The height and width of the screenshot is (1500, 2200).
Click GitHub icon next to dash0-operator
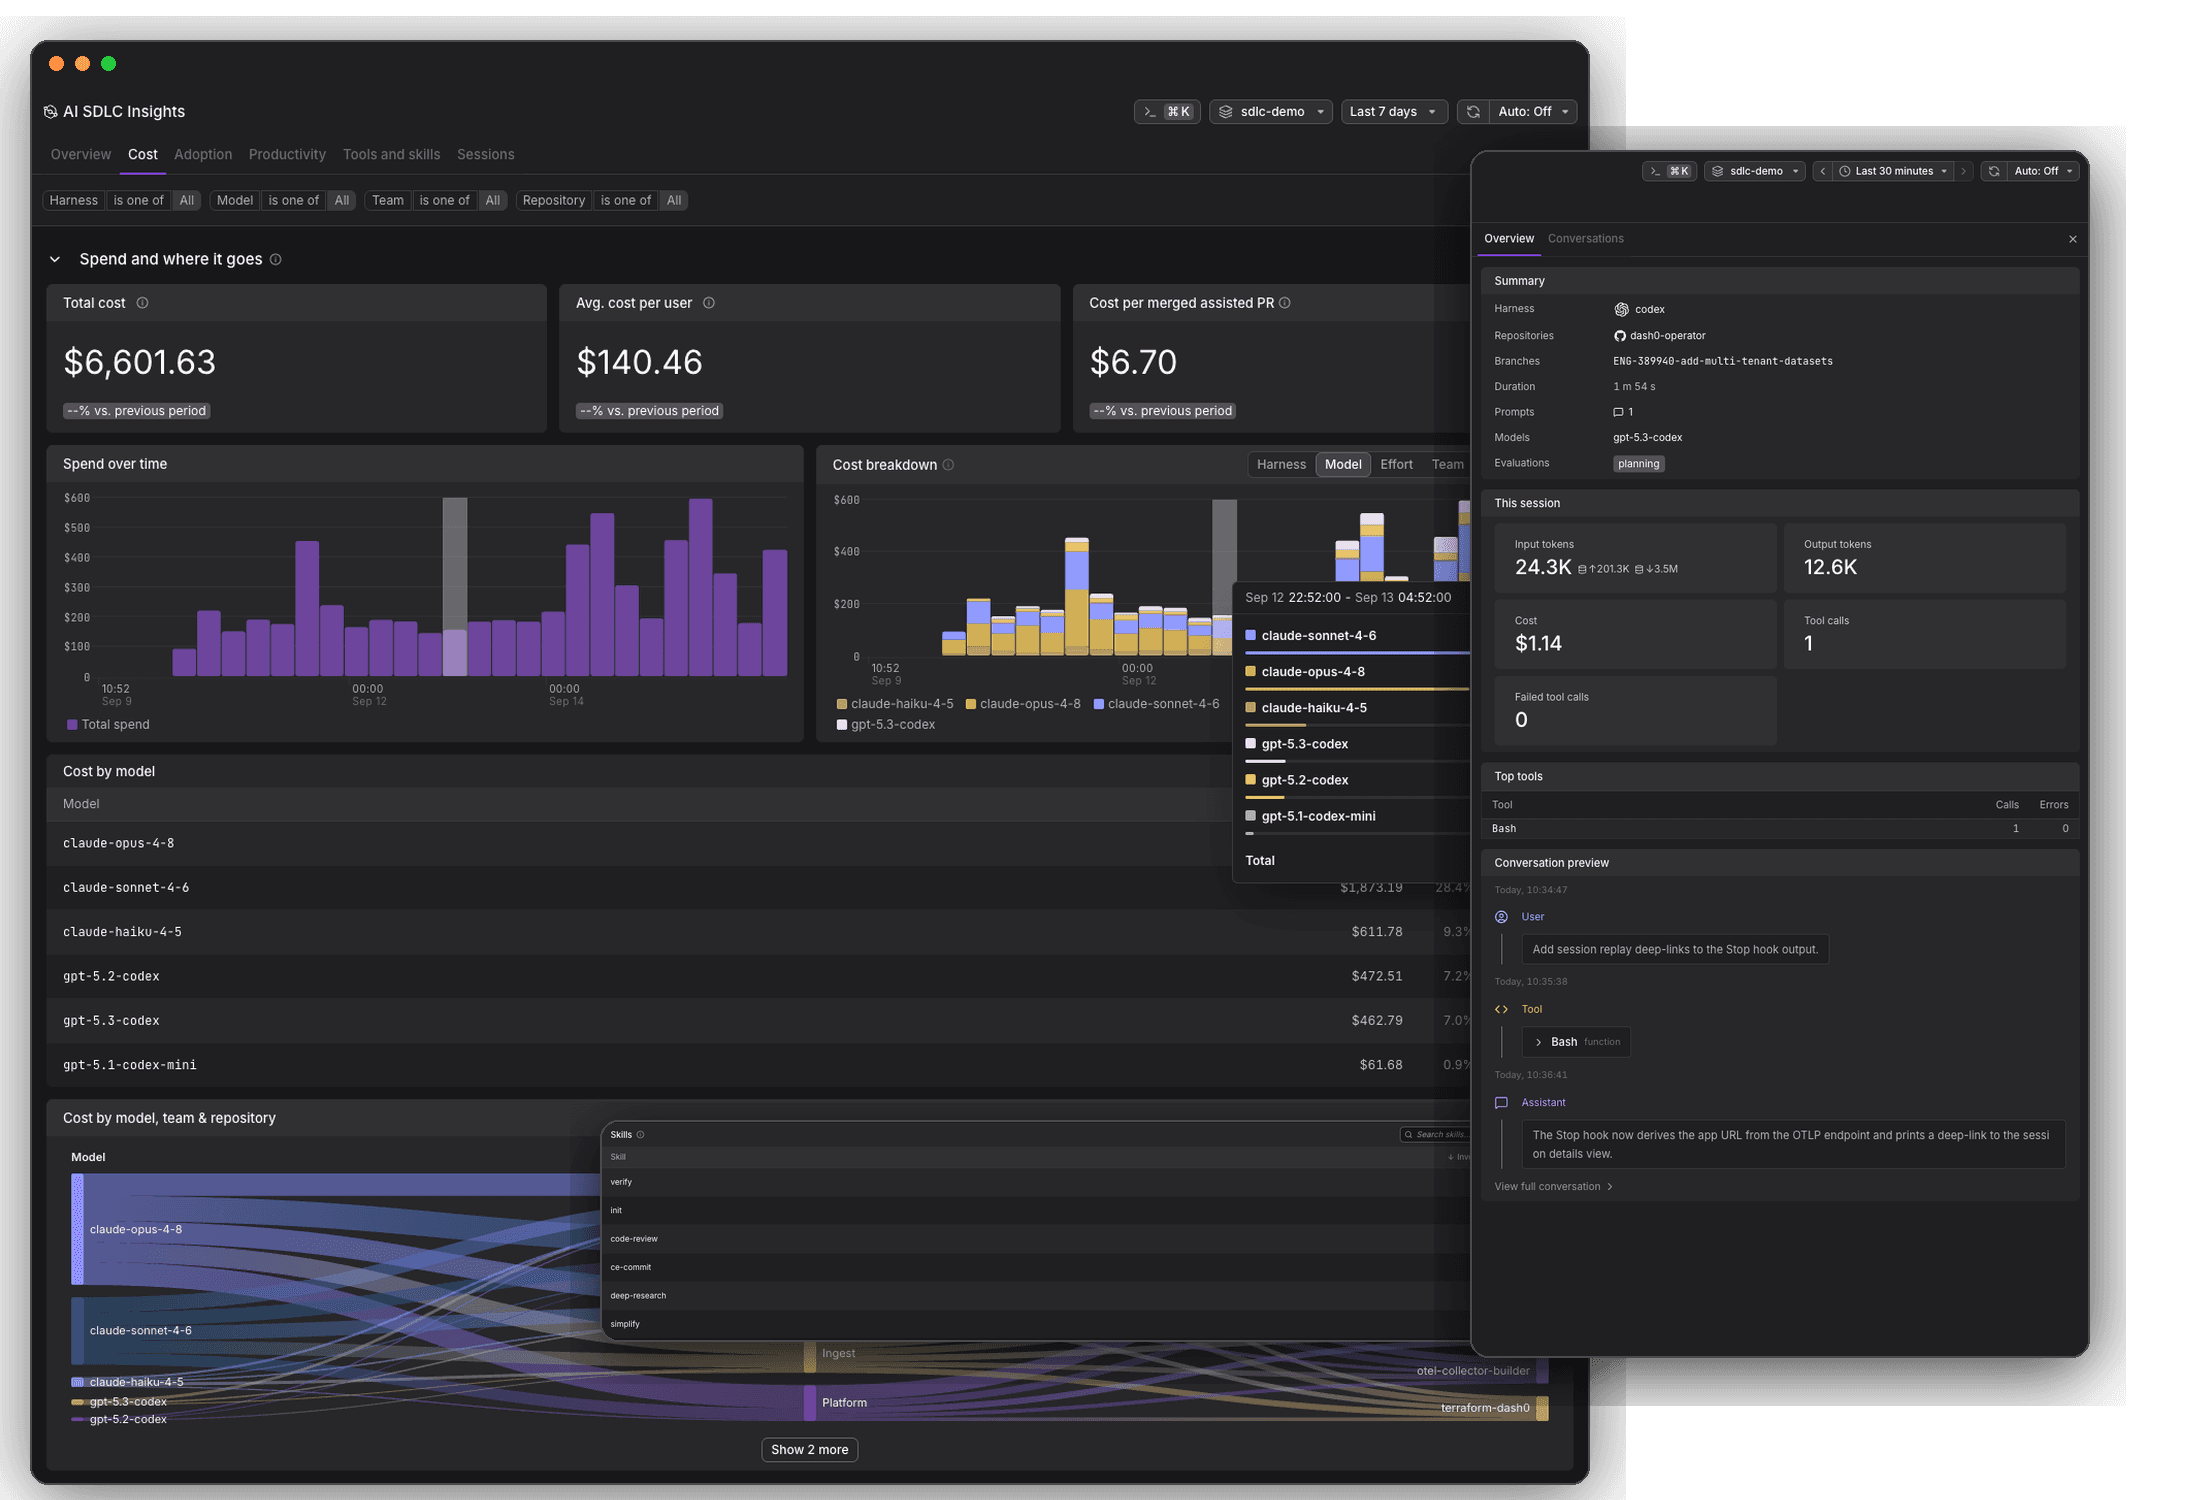tap(1620, 336)
